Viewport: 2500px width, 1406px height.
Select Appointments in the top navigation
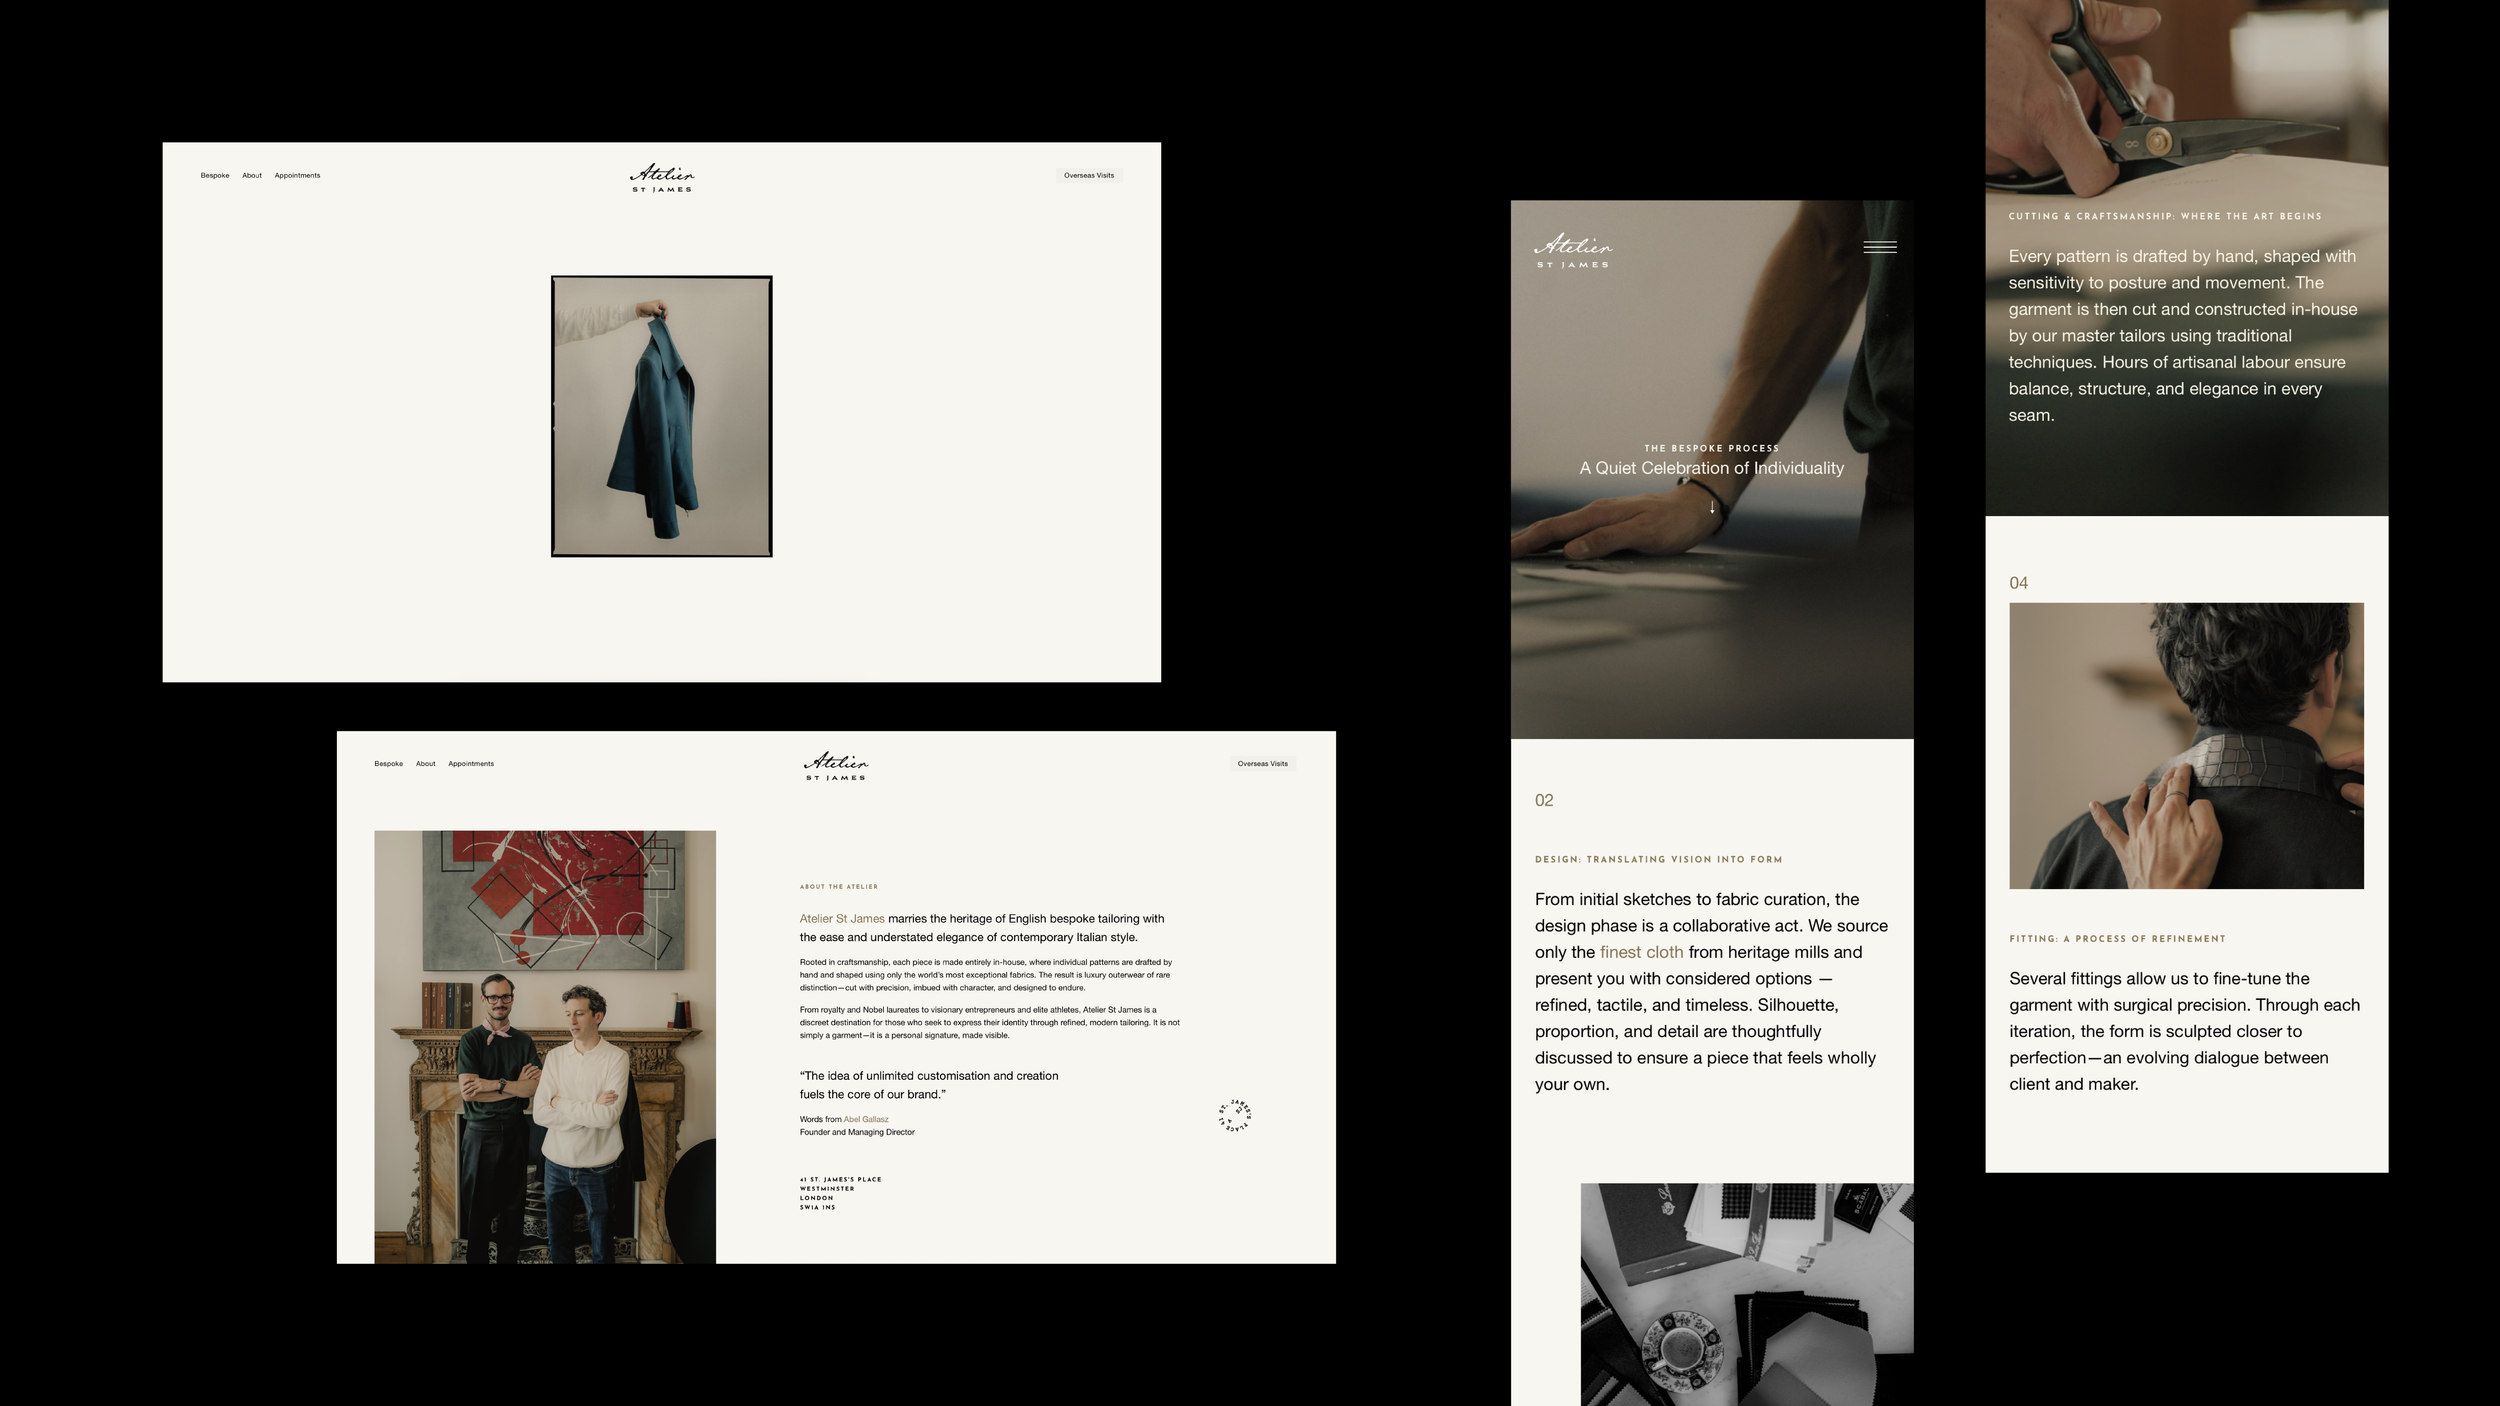click(297, 176)
